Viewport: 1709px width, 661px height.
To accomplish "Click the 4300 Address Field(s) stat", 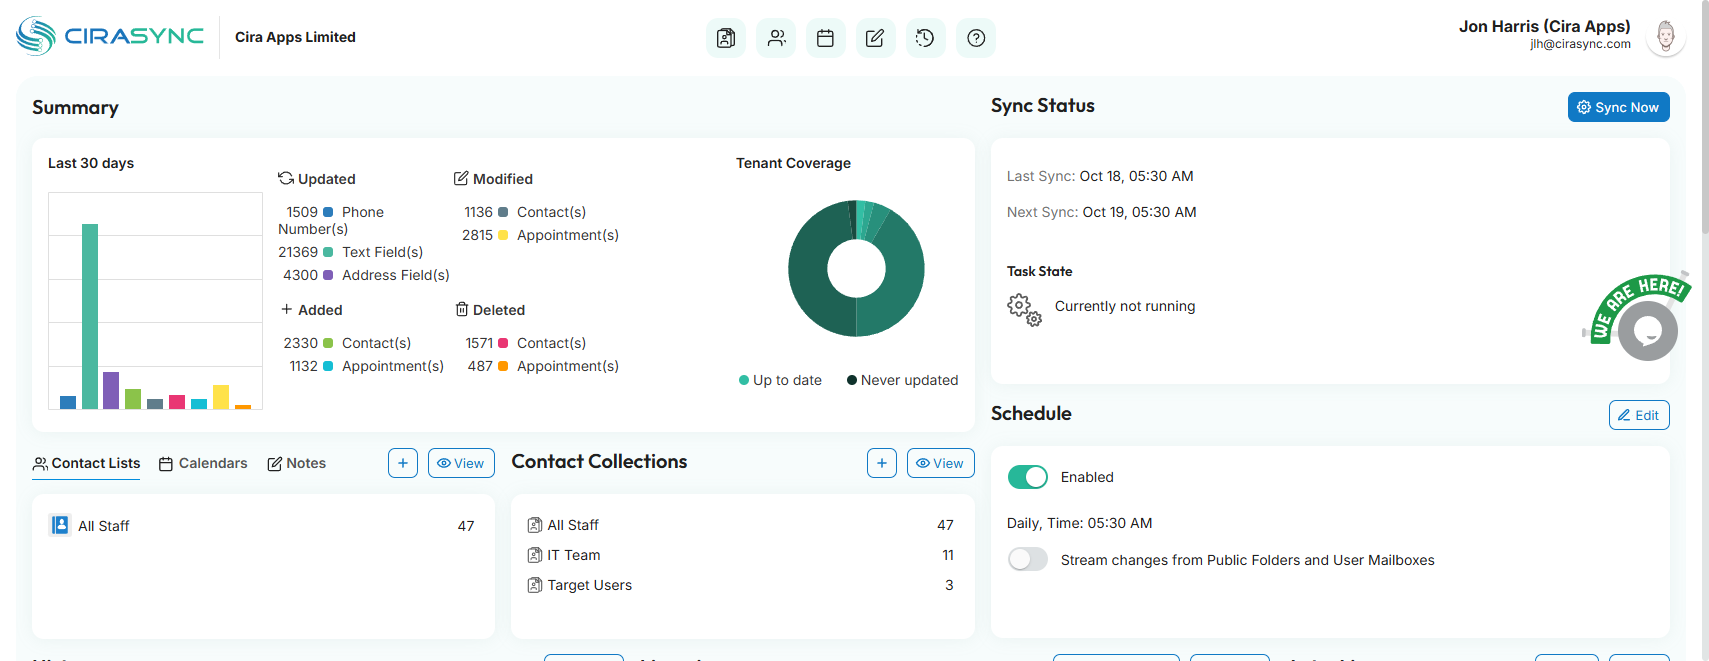I will (366, 275).
